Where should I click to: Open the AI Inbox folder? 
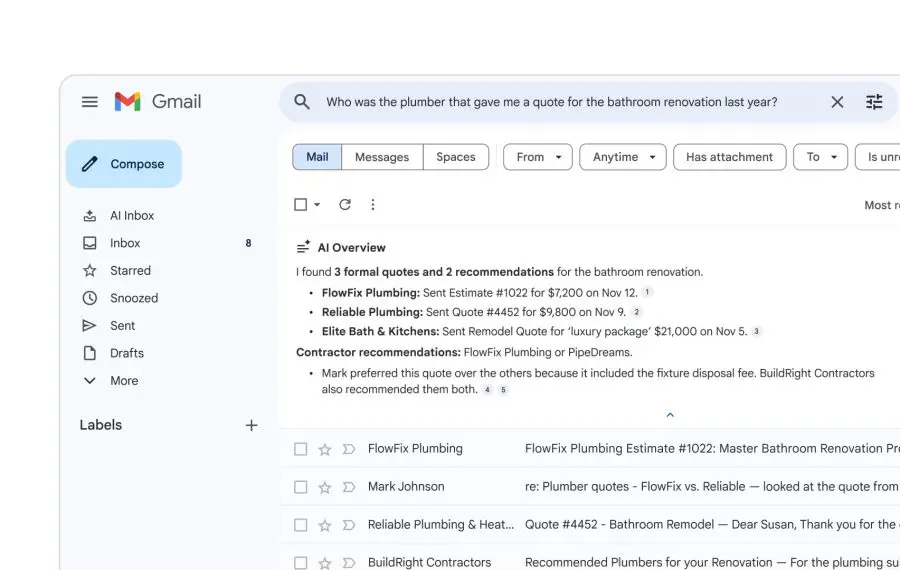(131, 216)
